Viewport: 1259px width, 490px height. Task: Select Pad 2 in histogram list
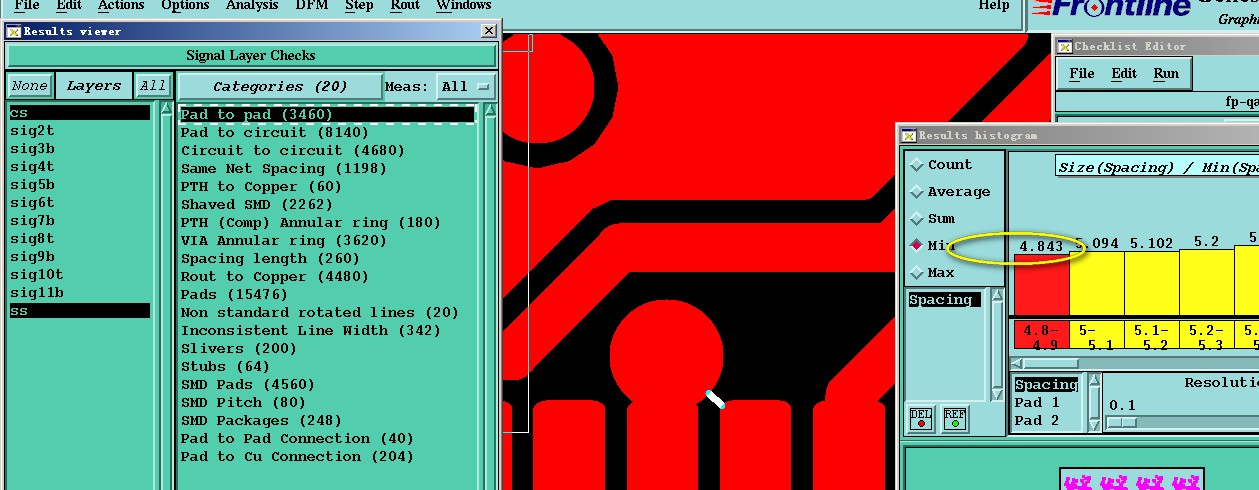click(1046, 421)
